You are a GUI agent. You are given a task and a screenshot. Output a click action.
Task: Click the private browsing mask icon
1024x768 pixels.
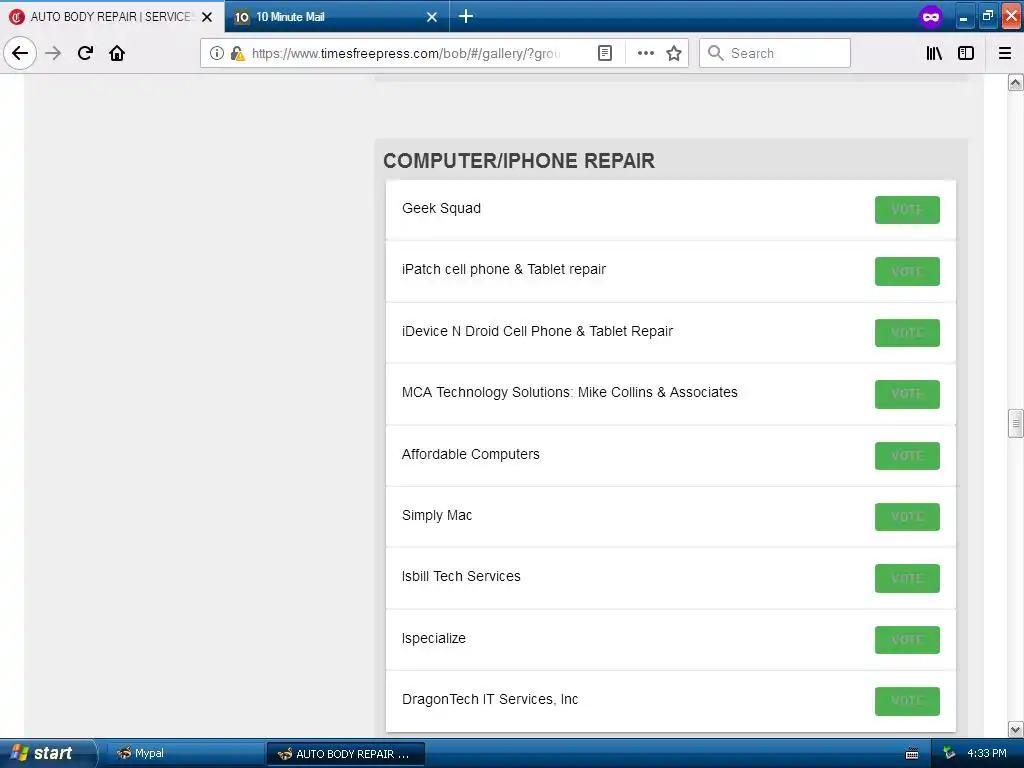(931, 16)
